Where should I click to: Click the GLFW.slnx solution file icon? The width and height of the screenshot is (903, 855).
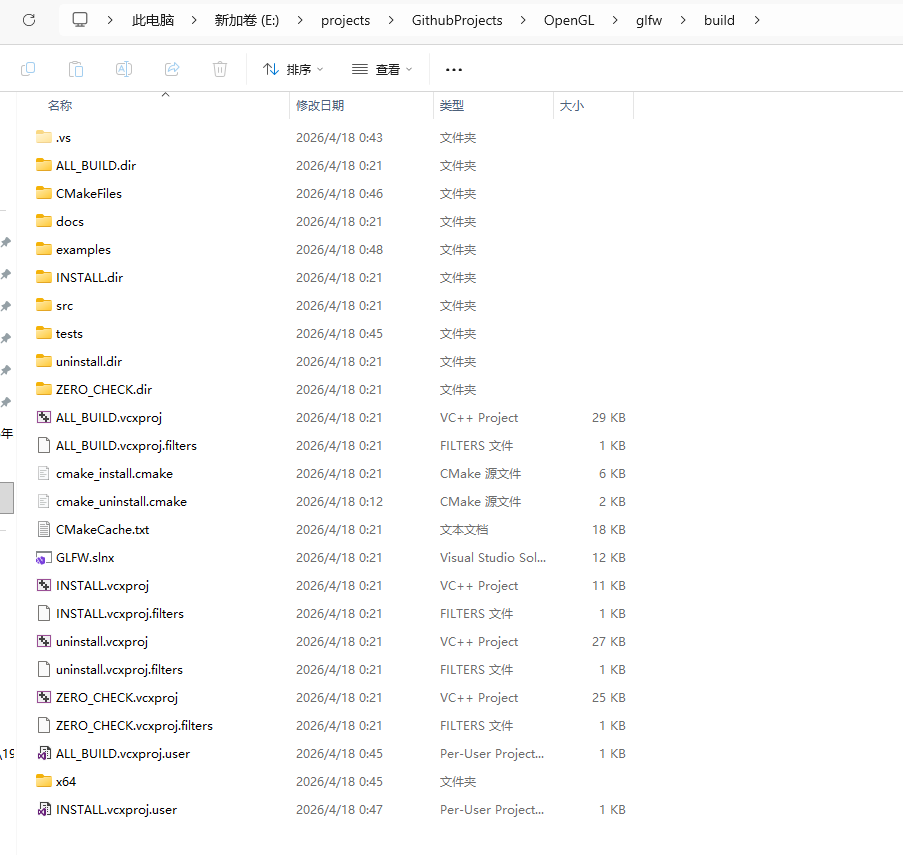pyautogui.click(x=44, y=557)
